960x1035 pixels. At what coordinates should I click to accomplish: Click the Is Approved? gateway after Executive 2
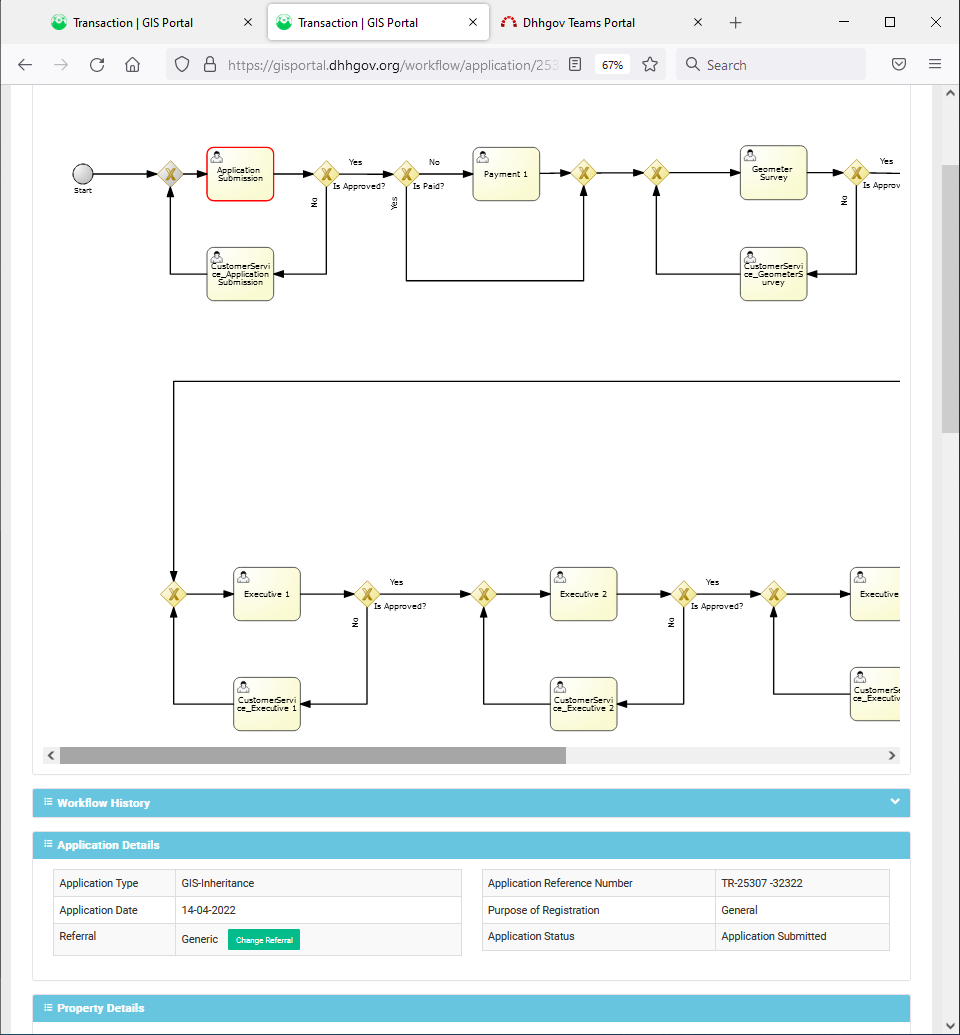tap(684, 594)
